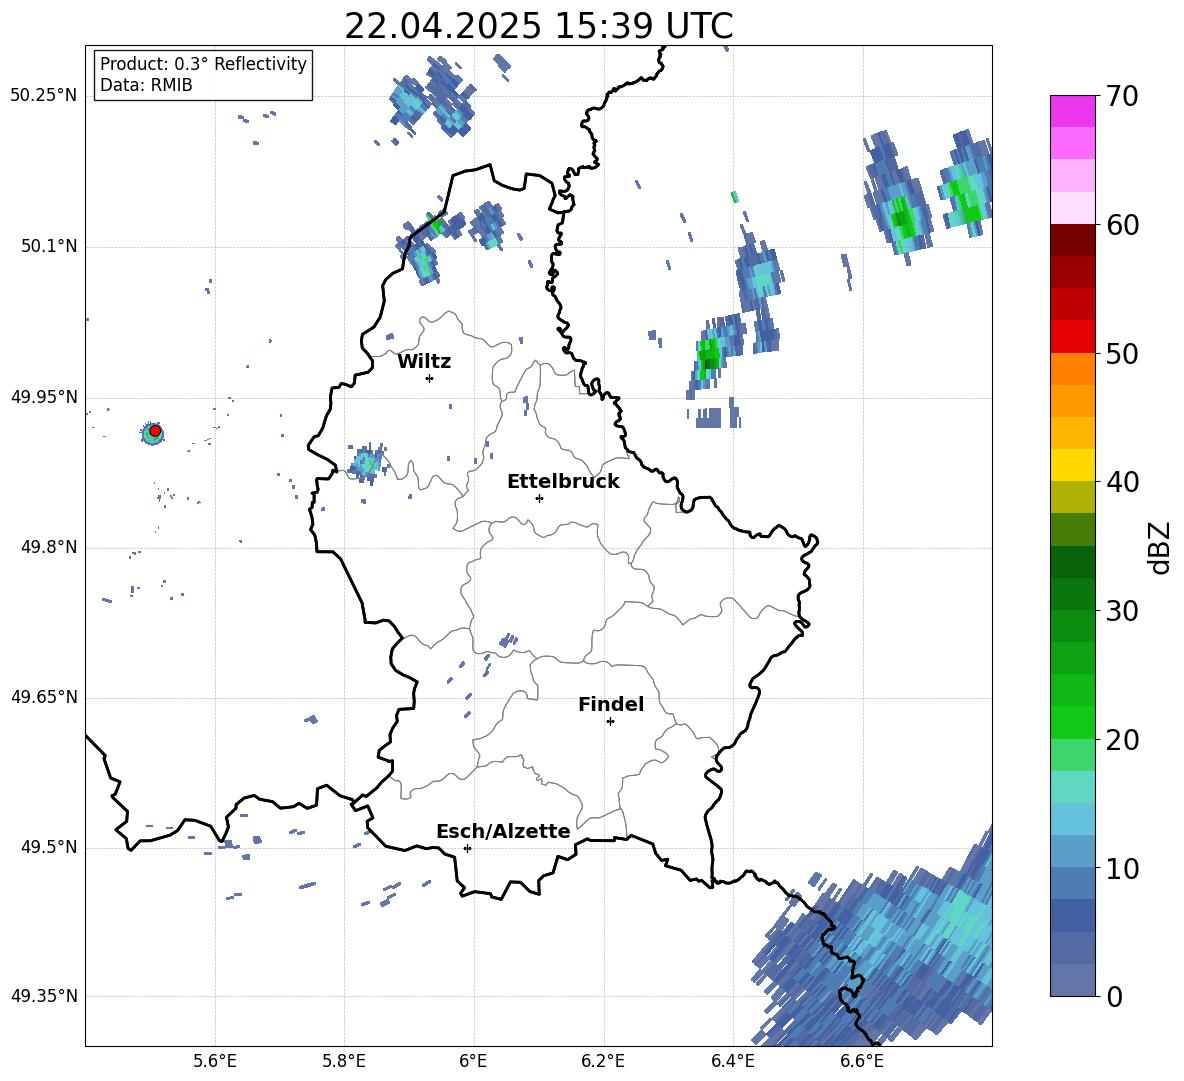Image resolution: width=1184 pixels, height=1081 pixels.
Task: Pick the yellow colorbar segment at 40 dBZ
Action: coord(1072,464)
